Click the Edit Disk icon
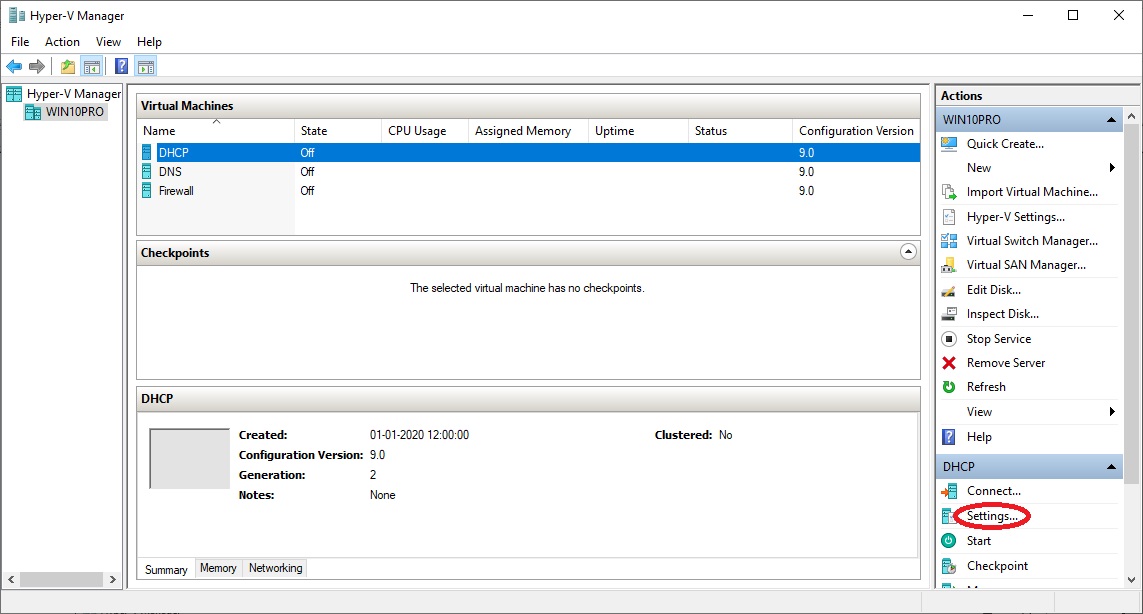The image size is (1143, 614). click(x=948, y=290)
